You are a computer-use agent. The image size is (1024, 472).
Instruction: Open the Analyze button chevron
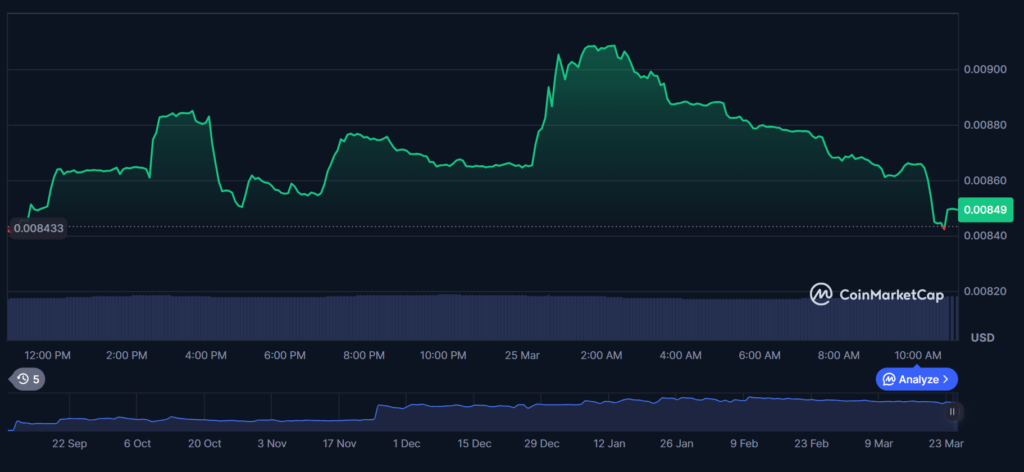[x=946, y=379]
